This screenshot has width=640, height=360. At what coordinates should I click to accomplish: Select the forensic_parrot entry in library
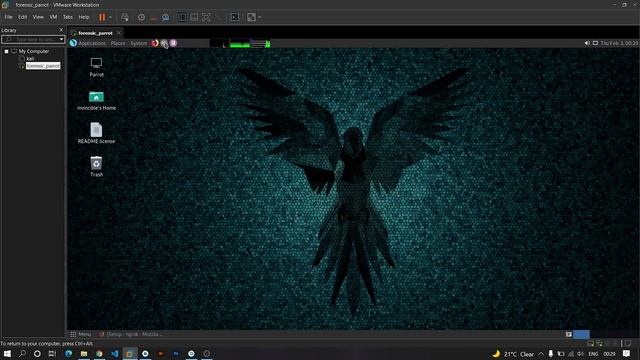[43, 66]
